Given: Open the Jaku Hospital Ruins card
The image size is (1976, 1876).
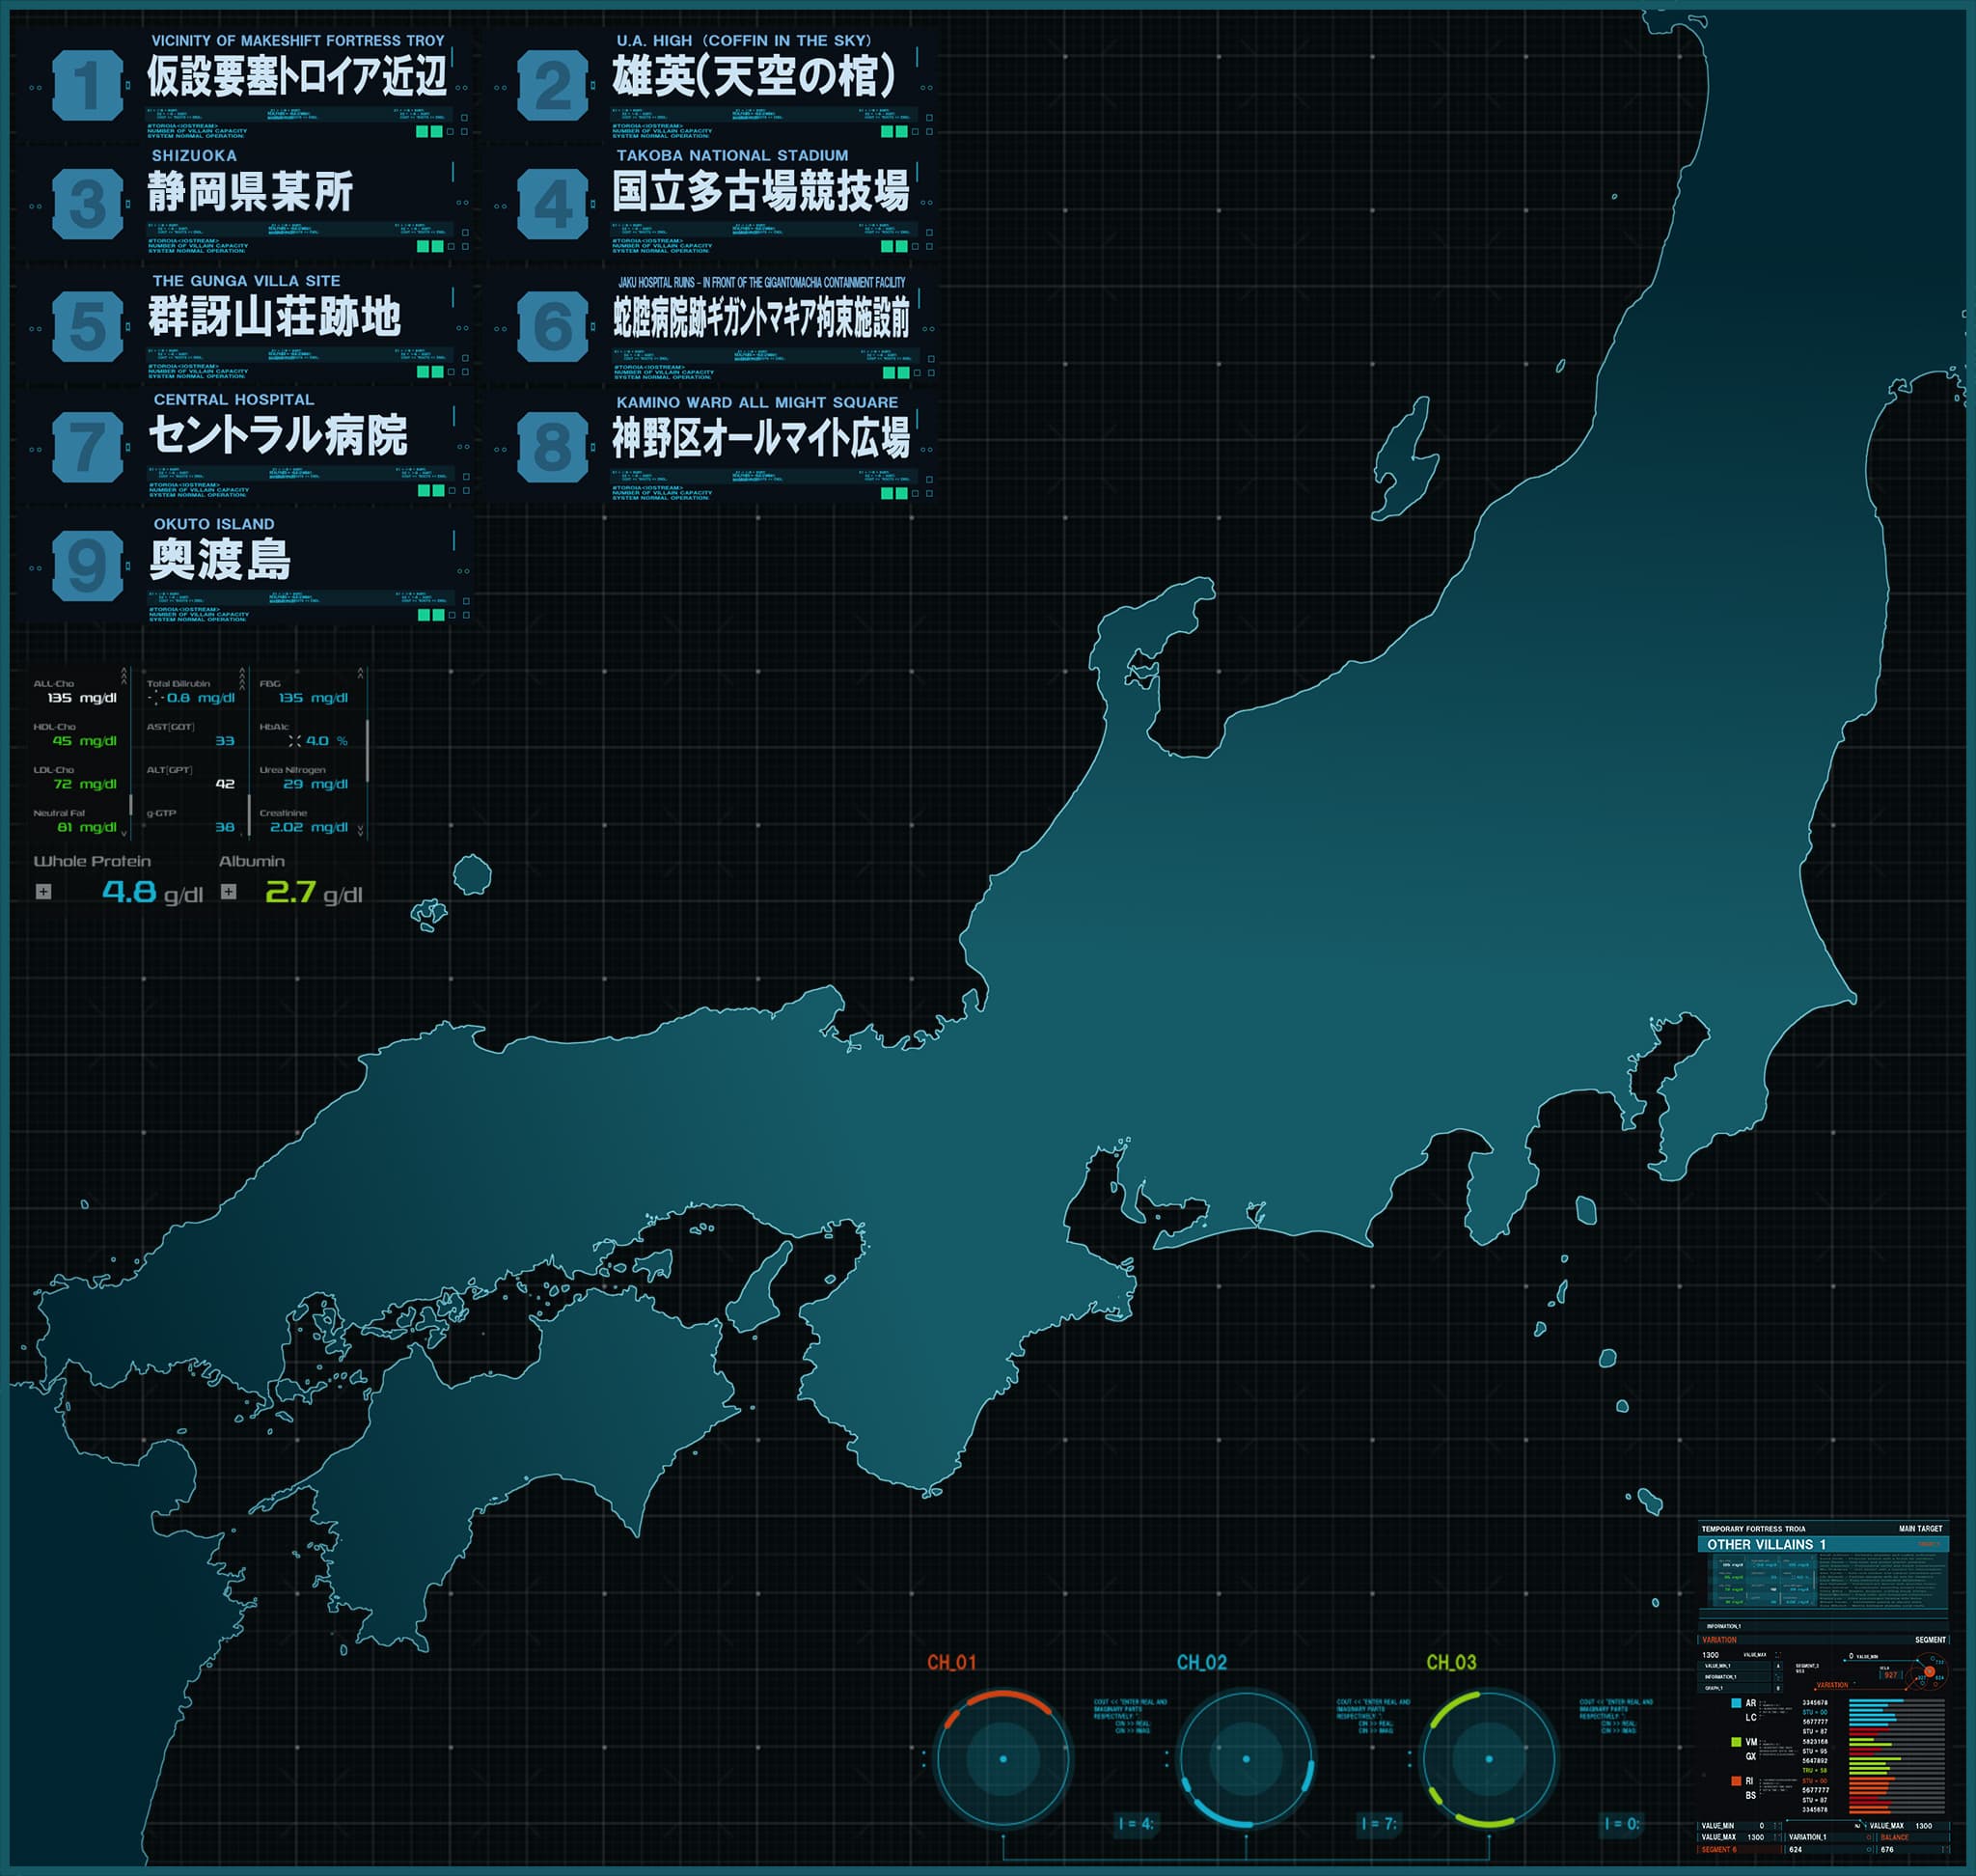Looking at the screenshot, I should 710,326.
